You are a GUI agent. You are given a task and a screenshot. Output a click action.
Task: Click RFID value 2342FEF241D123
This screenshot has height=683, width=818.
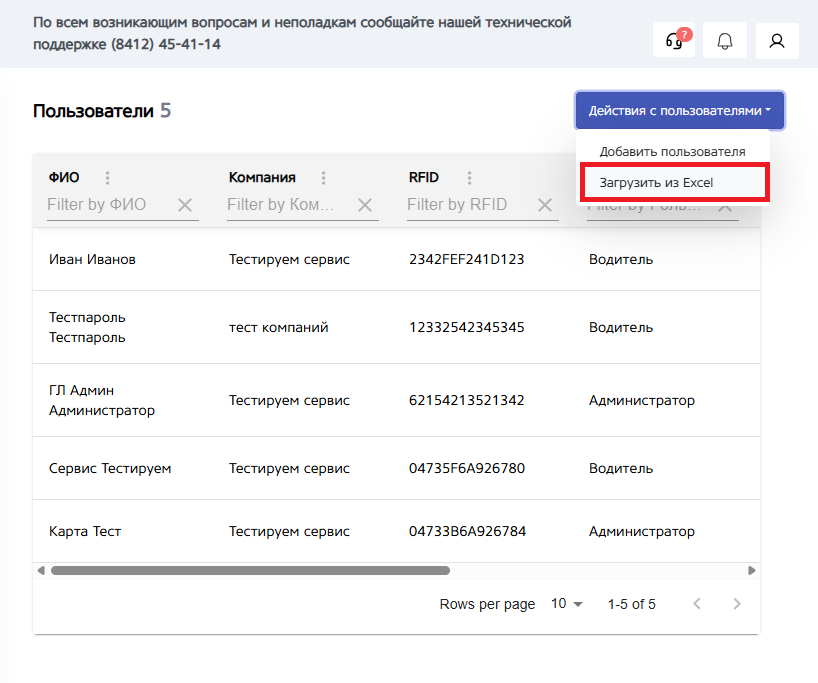click(x=466, y=259)
